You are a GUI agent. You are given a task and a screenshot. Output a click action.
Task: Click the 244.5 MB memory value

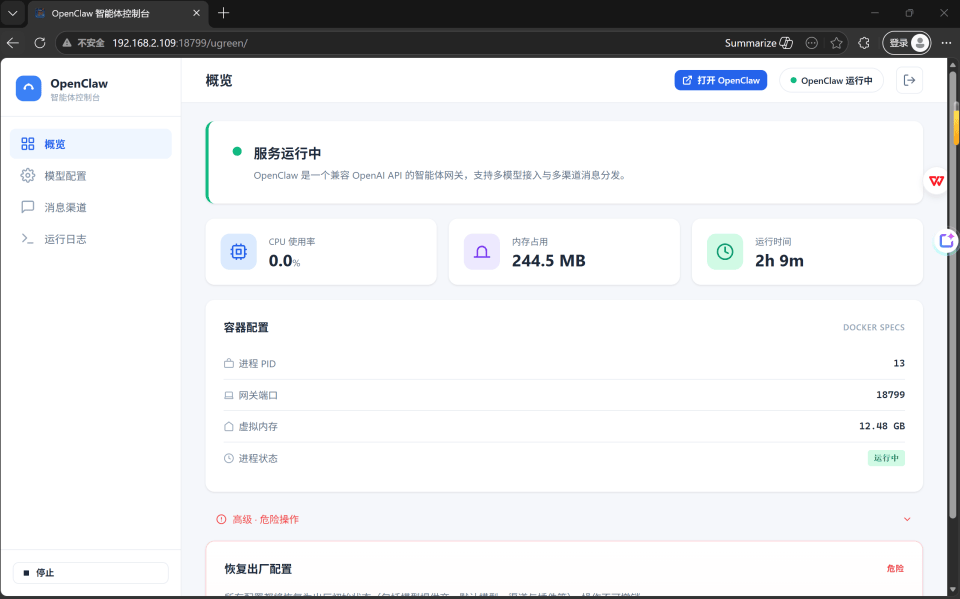pyautogui.click(x=549, y=261)
